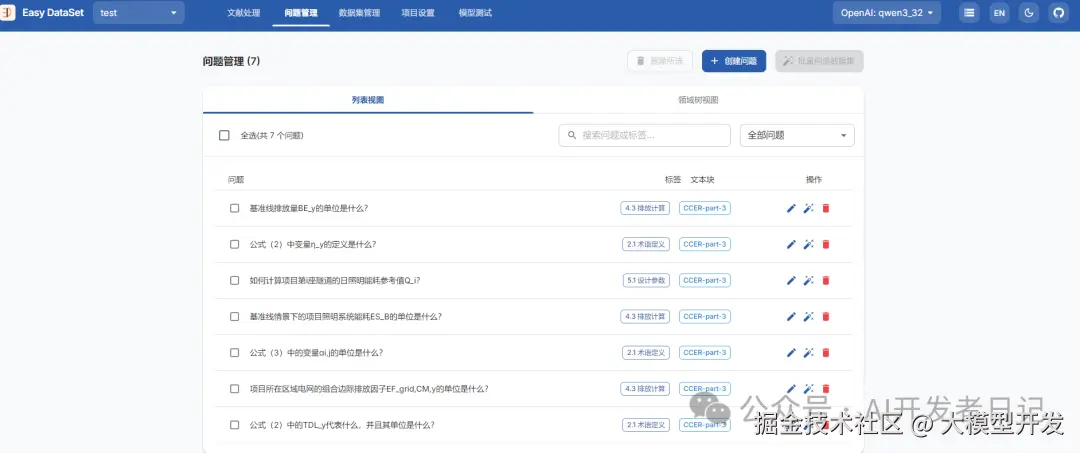Select checkbox for αi,j question row
The height and width of the screenshot is (453, 1080).
(234, 352)
